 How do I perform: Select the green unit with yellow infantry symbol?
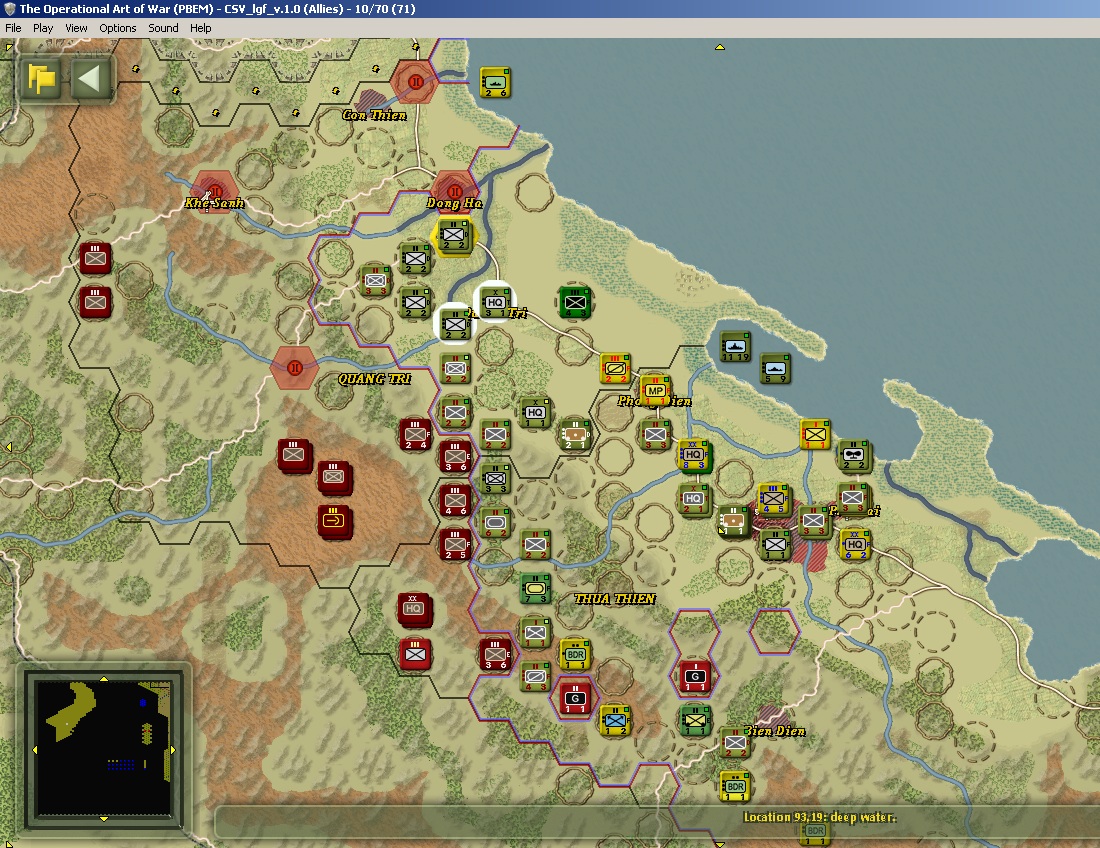pos(695,720)
